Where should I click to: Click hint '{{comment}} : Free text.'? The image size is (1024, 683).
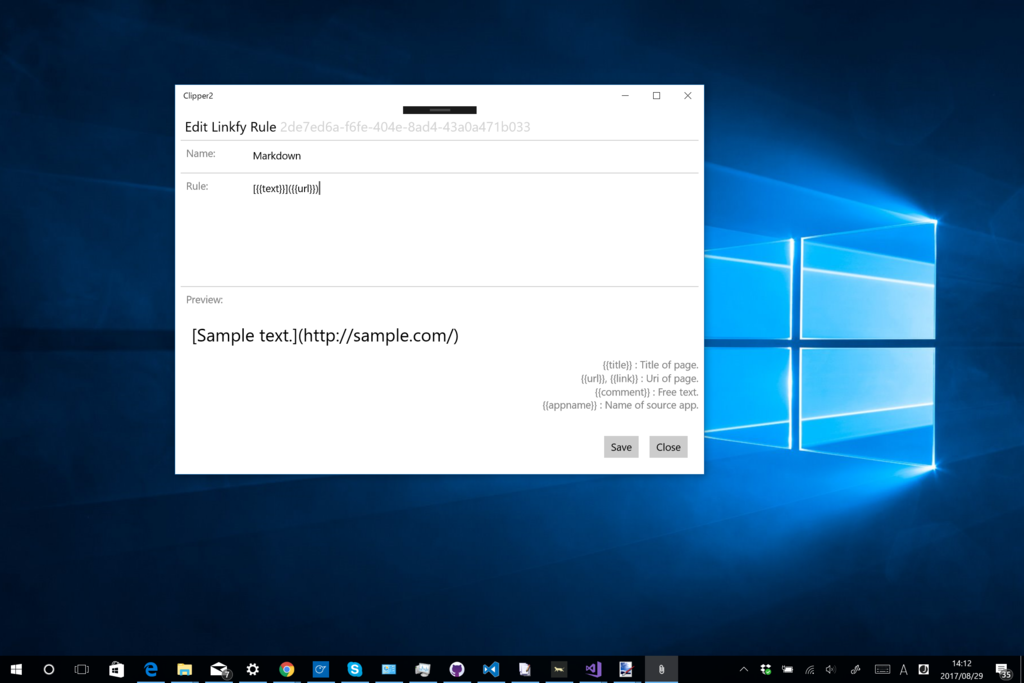pos(647,392)
